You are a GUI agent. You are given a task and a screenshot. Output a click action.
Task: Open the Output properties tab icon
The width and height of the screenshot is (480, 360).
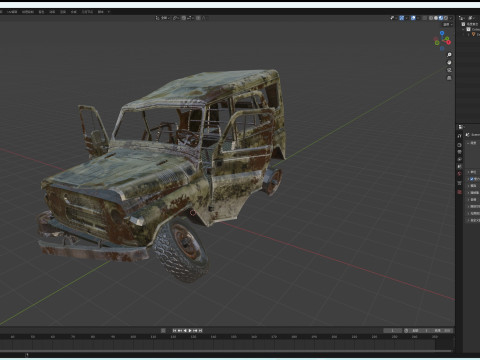pyautogui.click(x=459, y=152)
